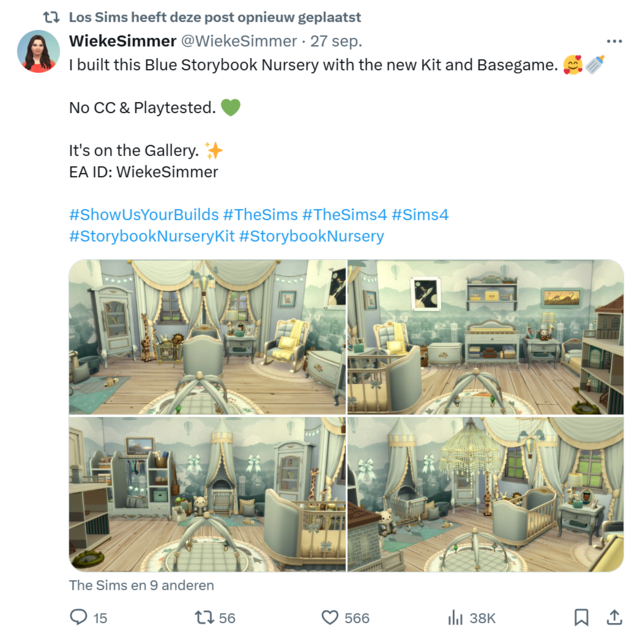Open the #StorybookNursery hashtag
Viewport: 640px width, 639px height.
311,236
